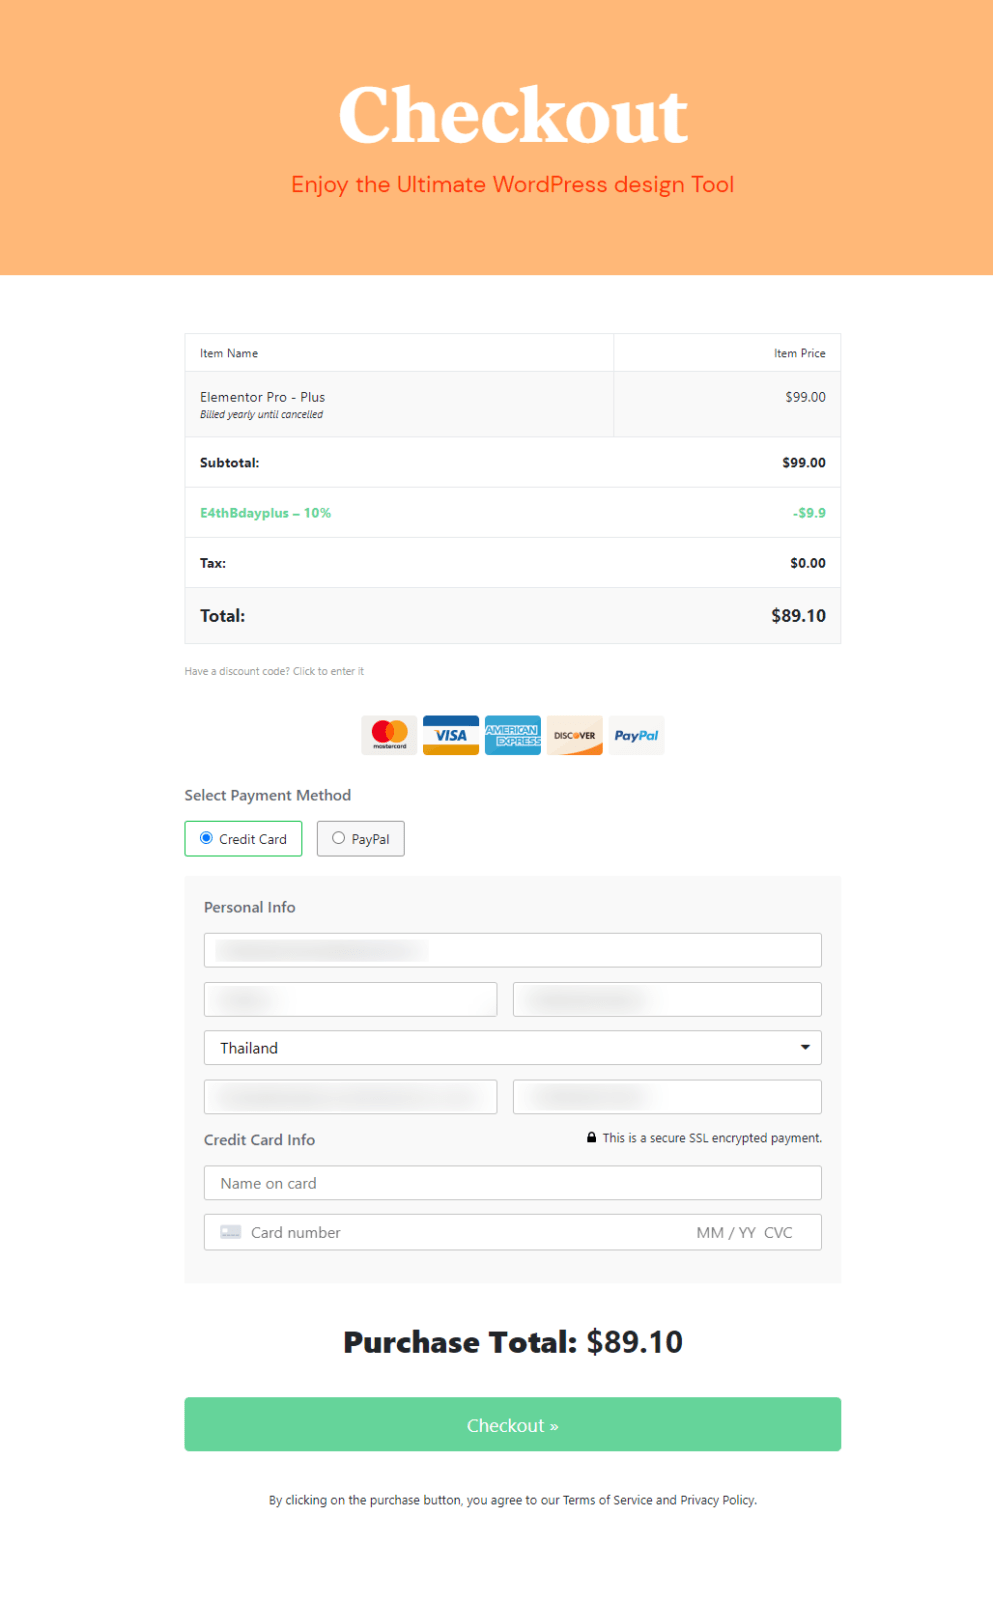The image size is (993, 1600).
Task: Click the country dropdown arrow
Action: 805,1048
